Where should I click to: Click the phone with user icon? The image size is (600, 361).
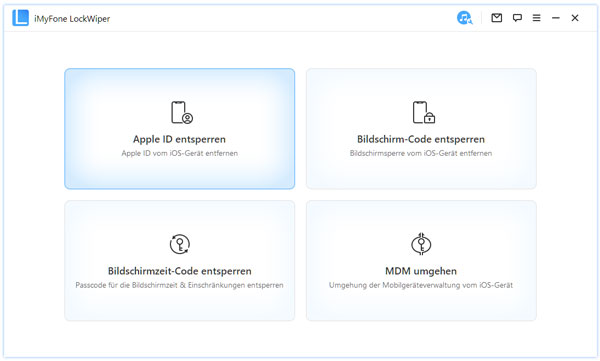pyautogui.click(x=181, y=113)
